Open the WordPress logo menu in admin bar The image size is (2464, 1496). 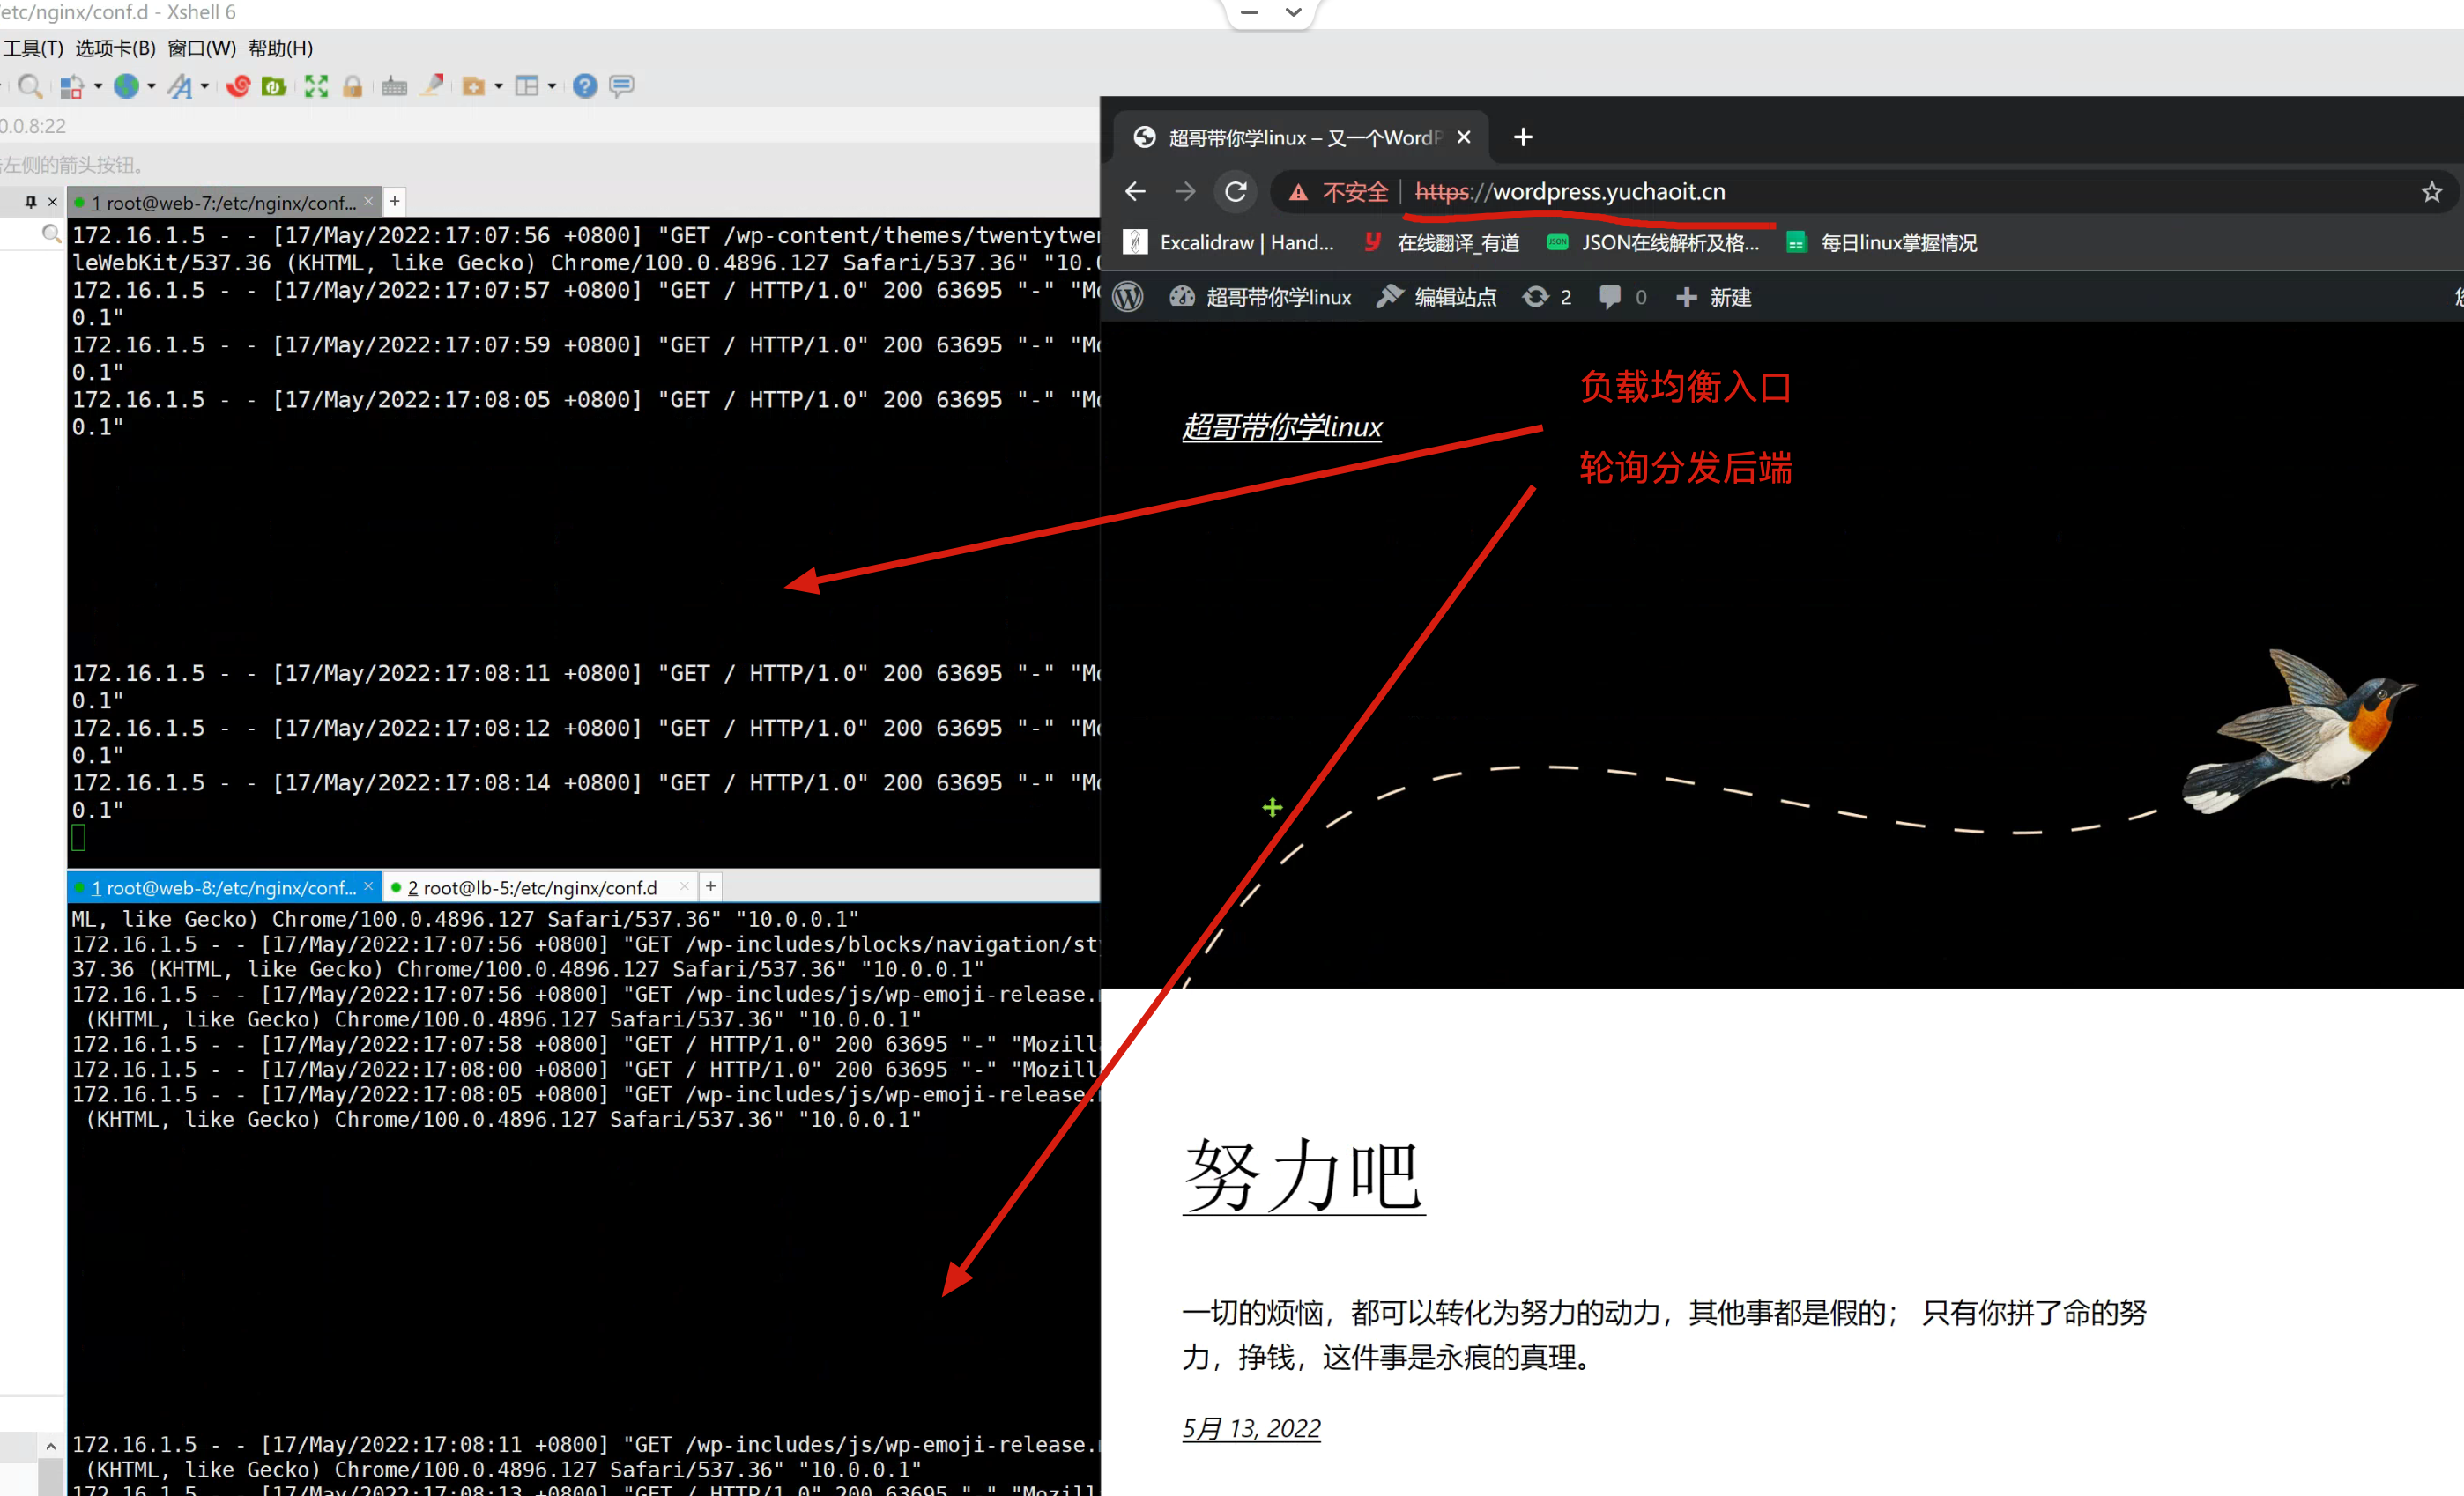pyautogui.click(x=1127, y=296)
